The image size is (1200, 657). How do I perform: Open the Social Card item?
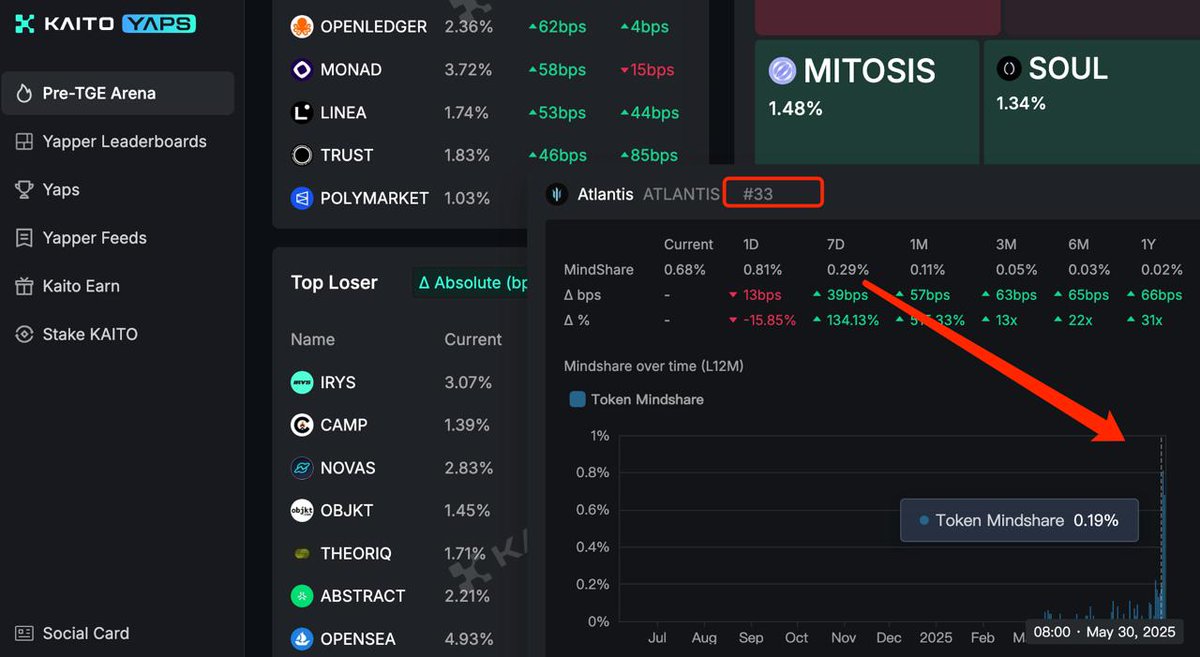pyautogui.click(x=85, y=633)
